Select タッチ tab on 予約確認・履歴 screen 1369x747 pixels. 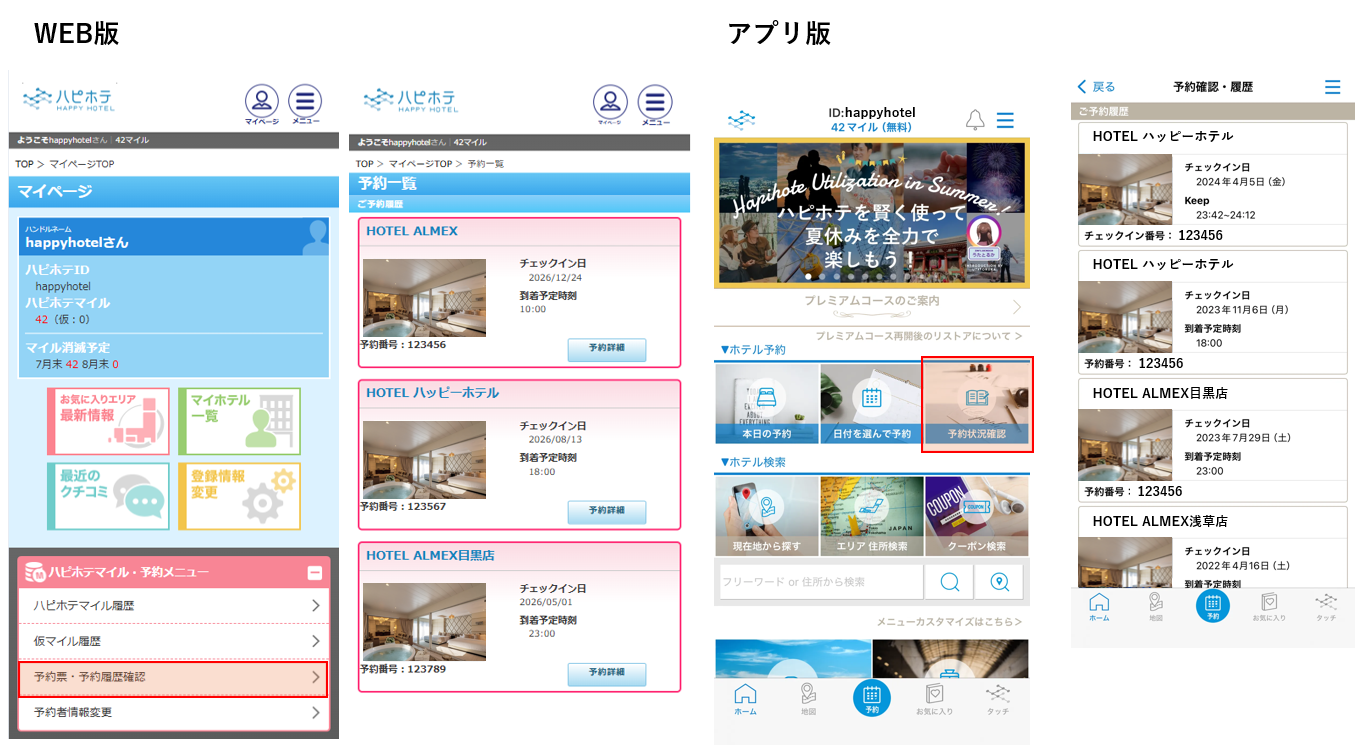[1326, 606]
